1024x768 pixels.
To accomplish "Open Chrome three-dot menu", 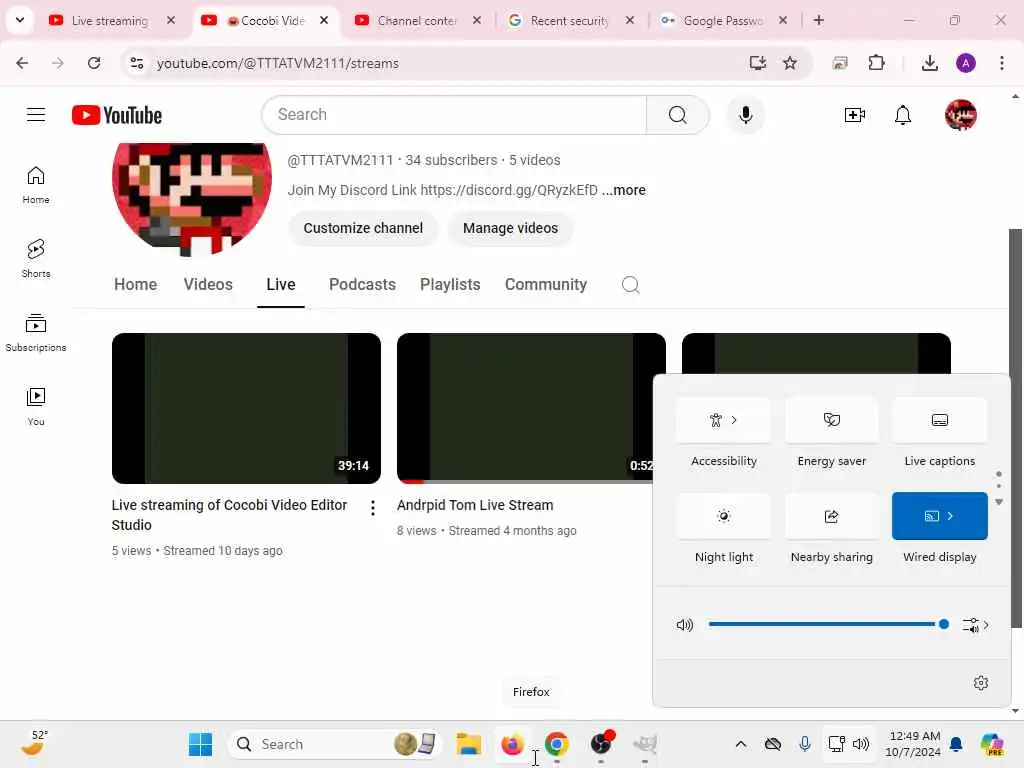I will pyautogui.click(x=1001, y=63).
